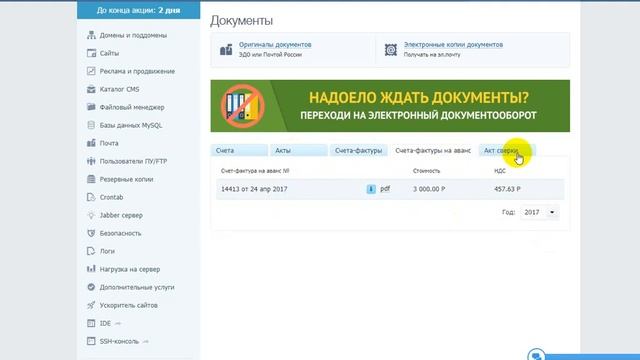
Task: Open the Электронные копии документов link
Action: tap(453, 44)
